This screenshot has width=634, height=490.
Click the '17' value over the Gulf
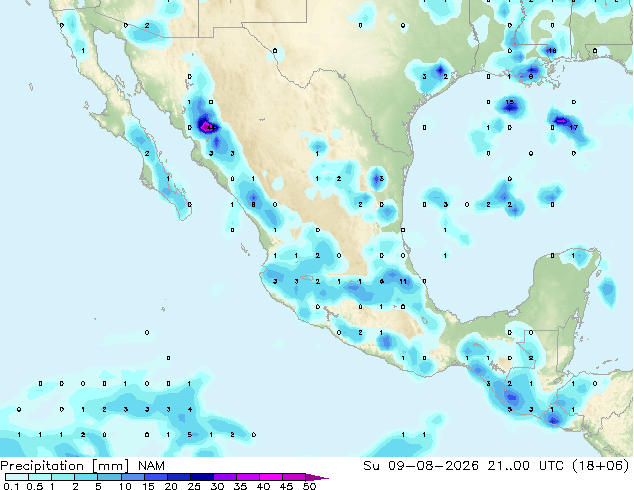tap(573, 127)
